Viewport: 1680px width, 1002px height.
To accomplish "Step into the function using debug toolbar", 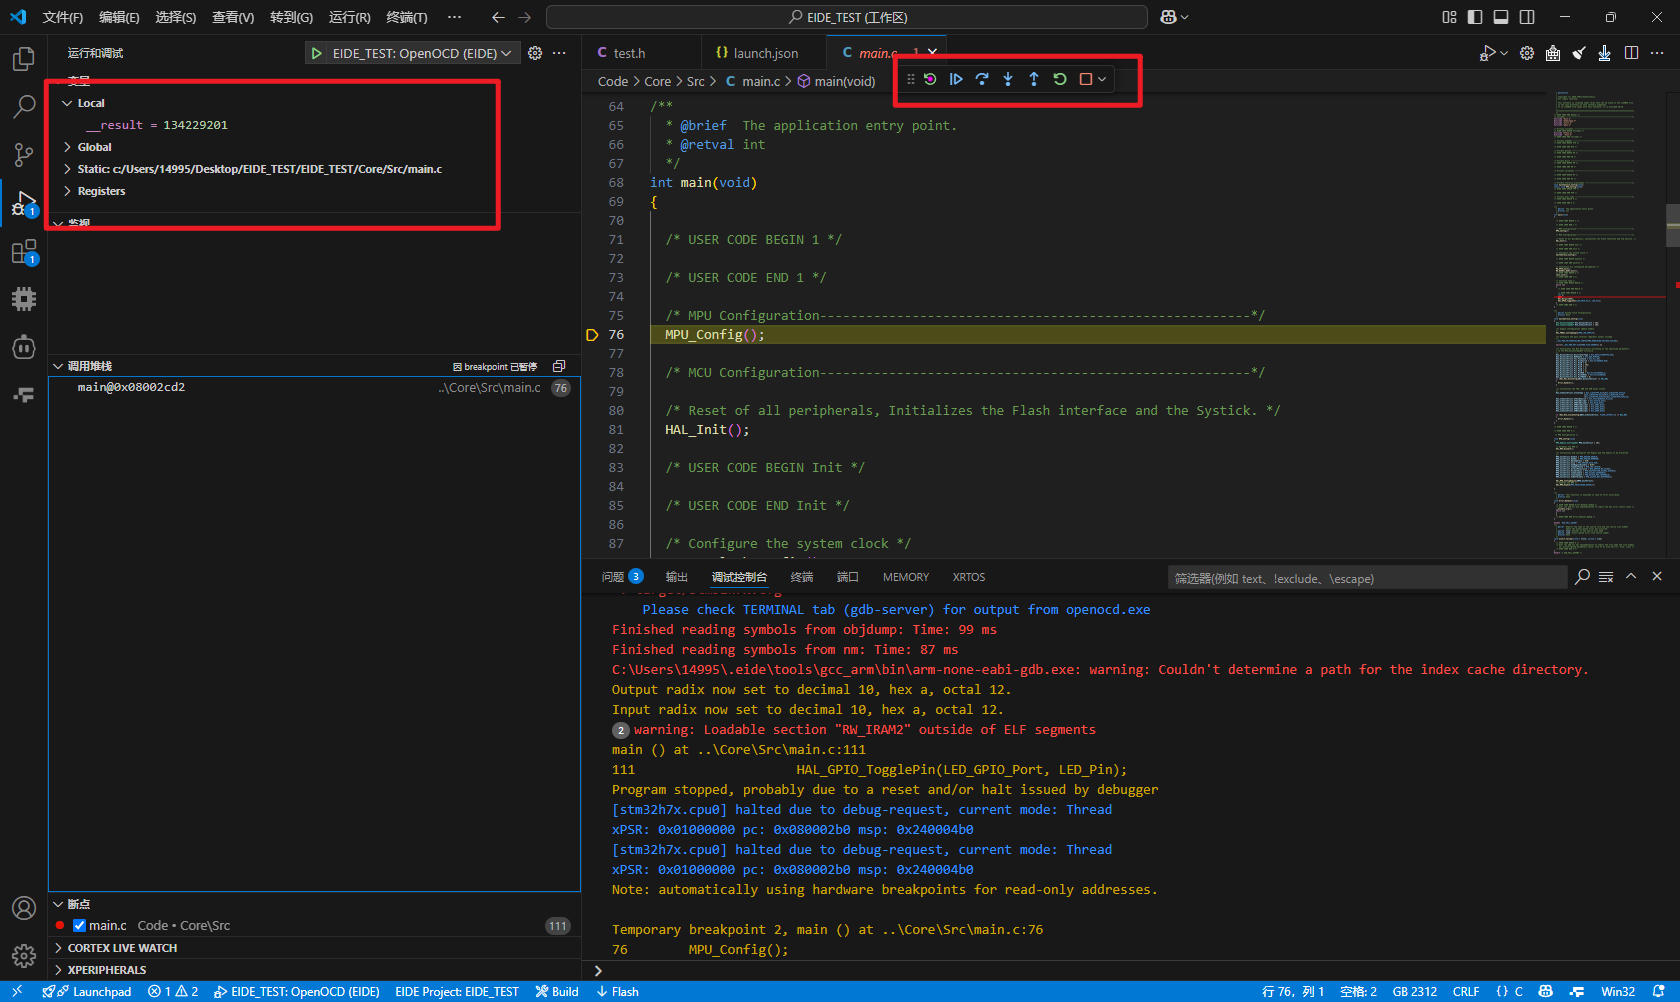I will click(x=1008, y=79).
